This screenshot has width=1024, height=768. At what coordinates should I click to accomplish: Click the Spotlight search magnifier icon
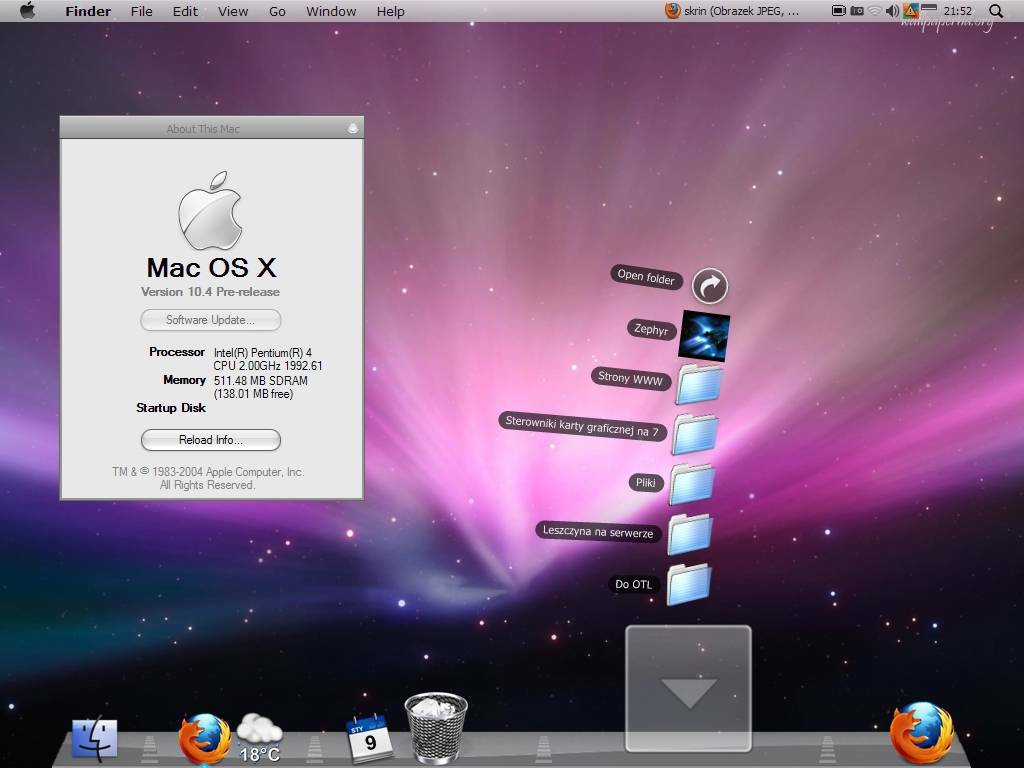tap(996, 11)
